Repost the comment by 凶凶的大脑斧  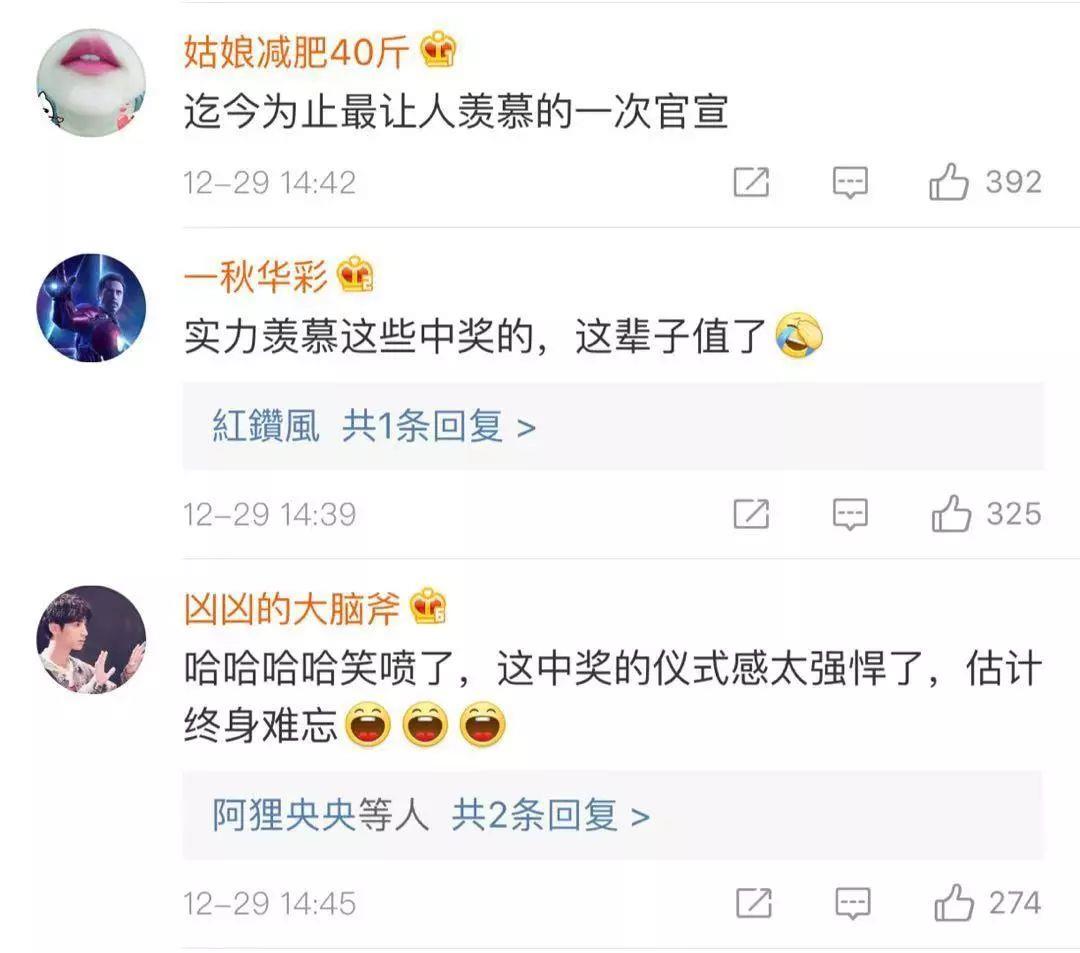click(x=754, y=903)
